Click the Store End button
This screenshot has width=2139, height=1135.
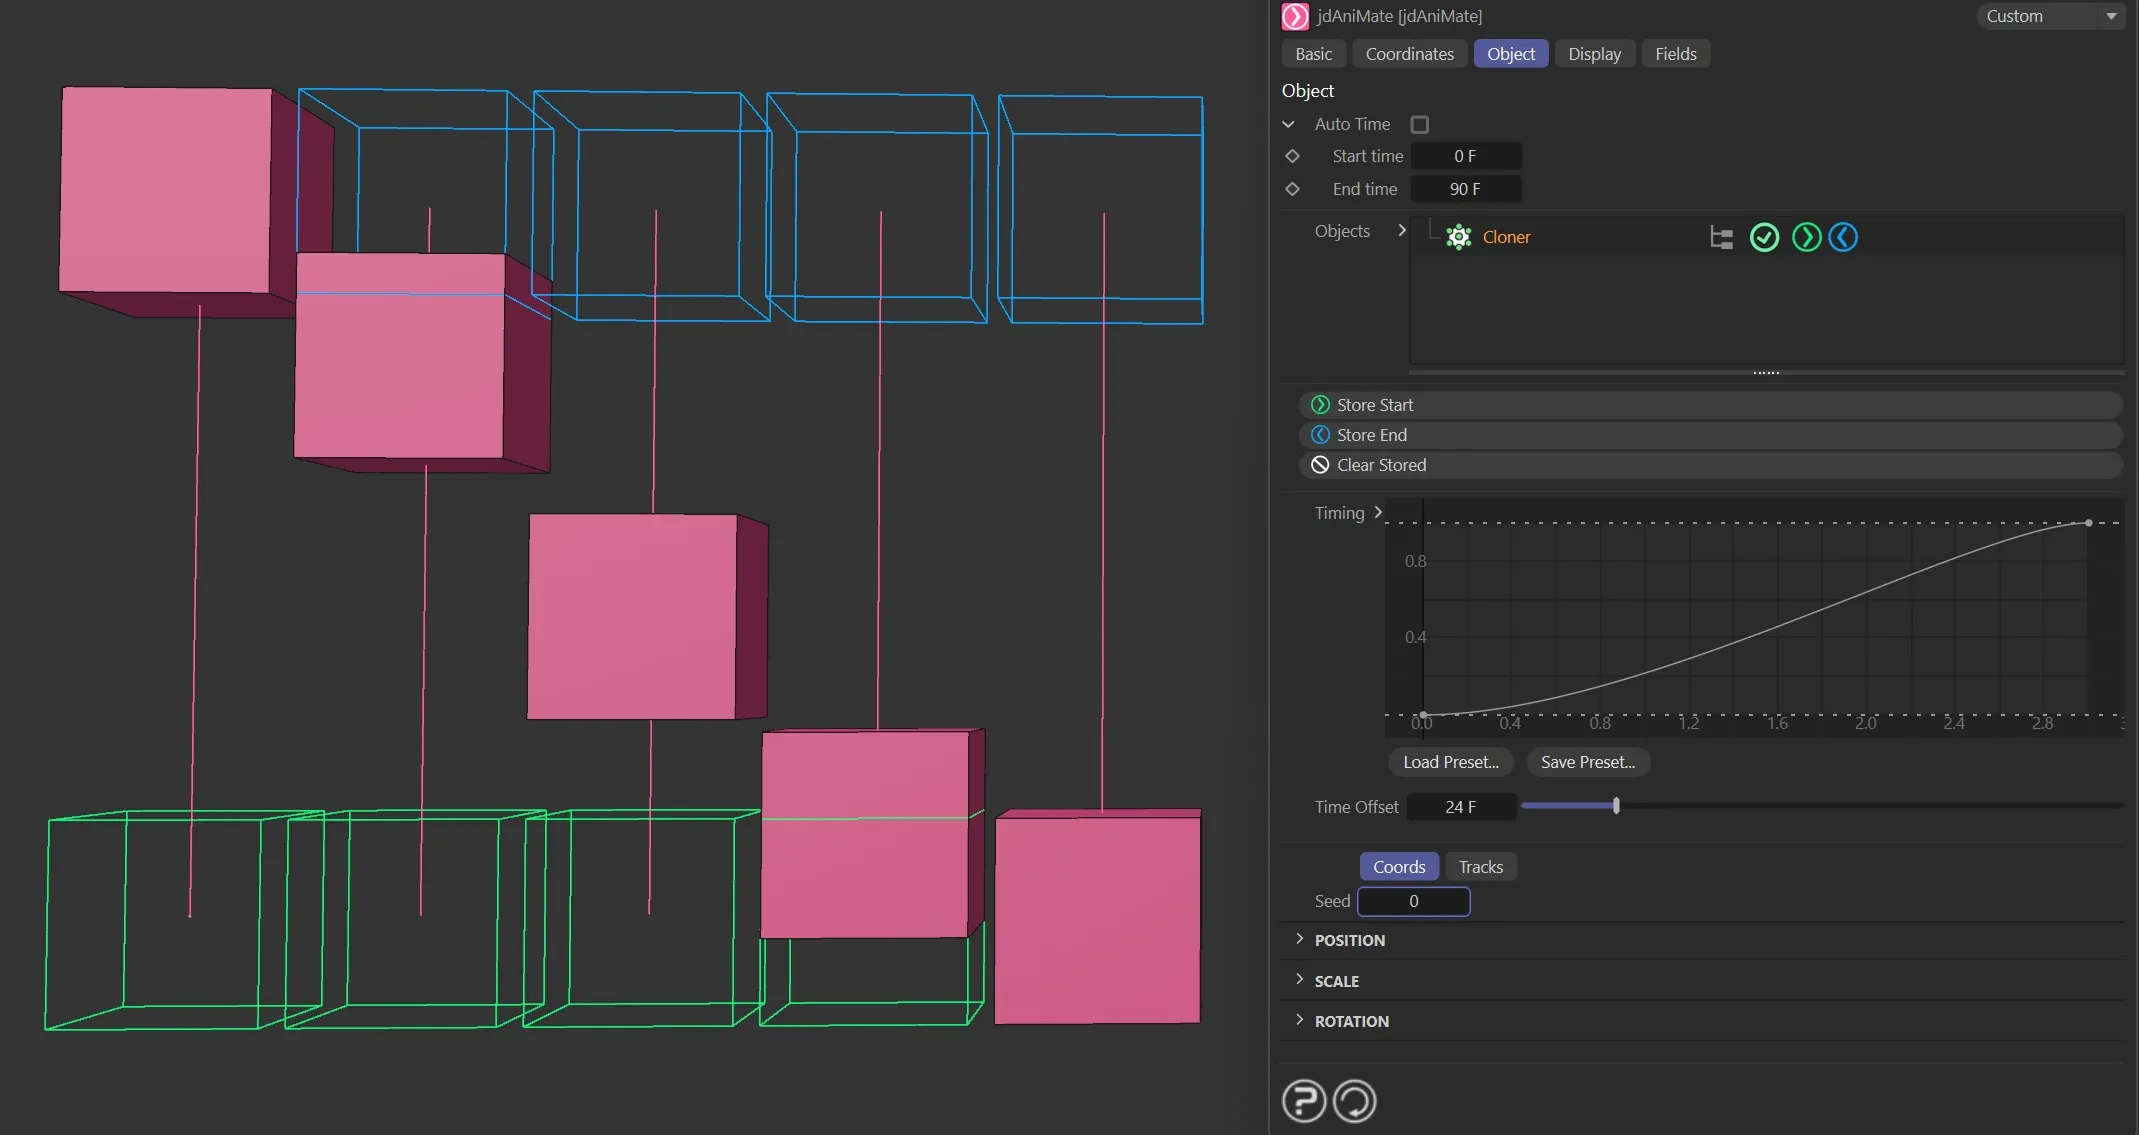pos(1706,435)
